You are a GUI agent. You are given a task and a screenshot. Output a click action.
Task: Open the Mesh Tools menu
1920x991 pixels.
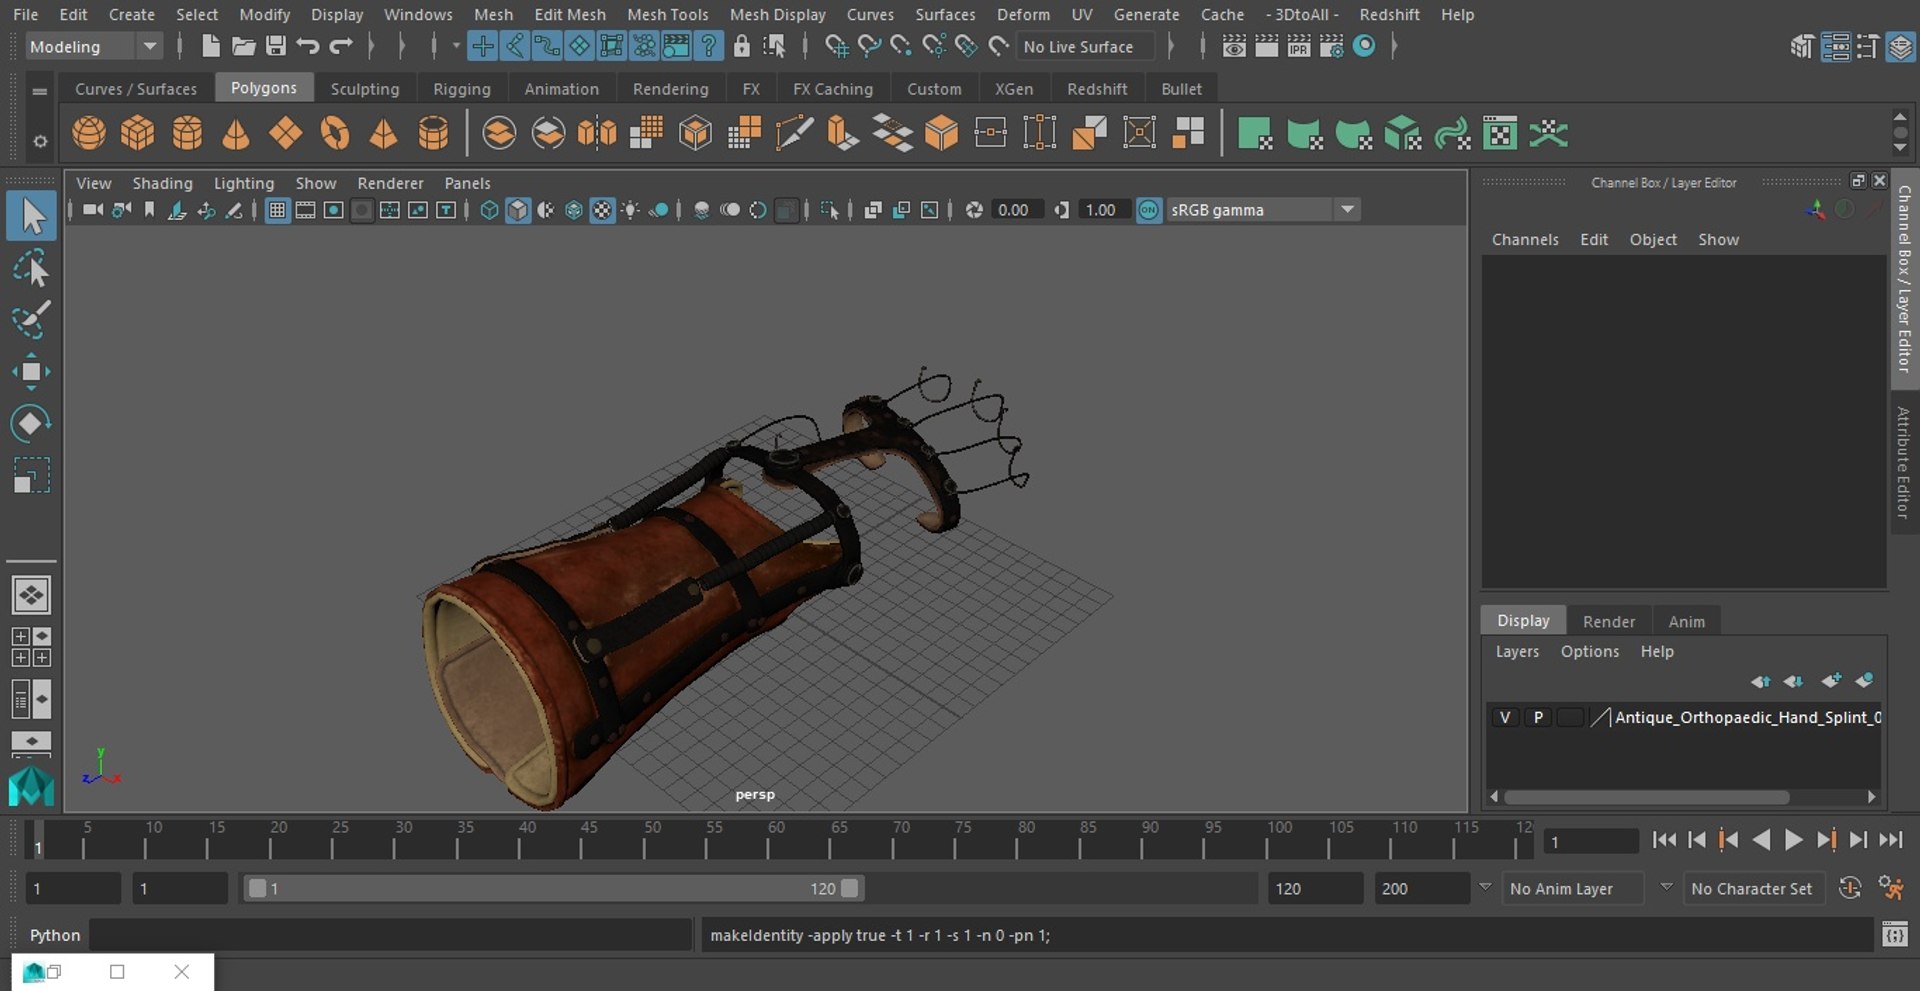[x=667, y=14]
